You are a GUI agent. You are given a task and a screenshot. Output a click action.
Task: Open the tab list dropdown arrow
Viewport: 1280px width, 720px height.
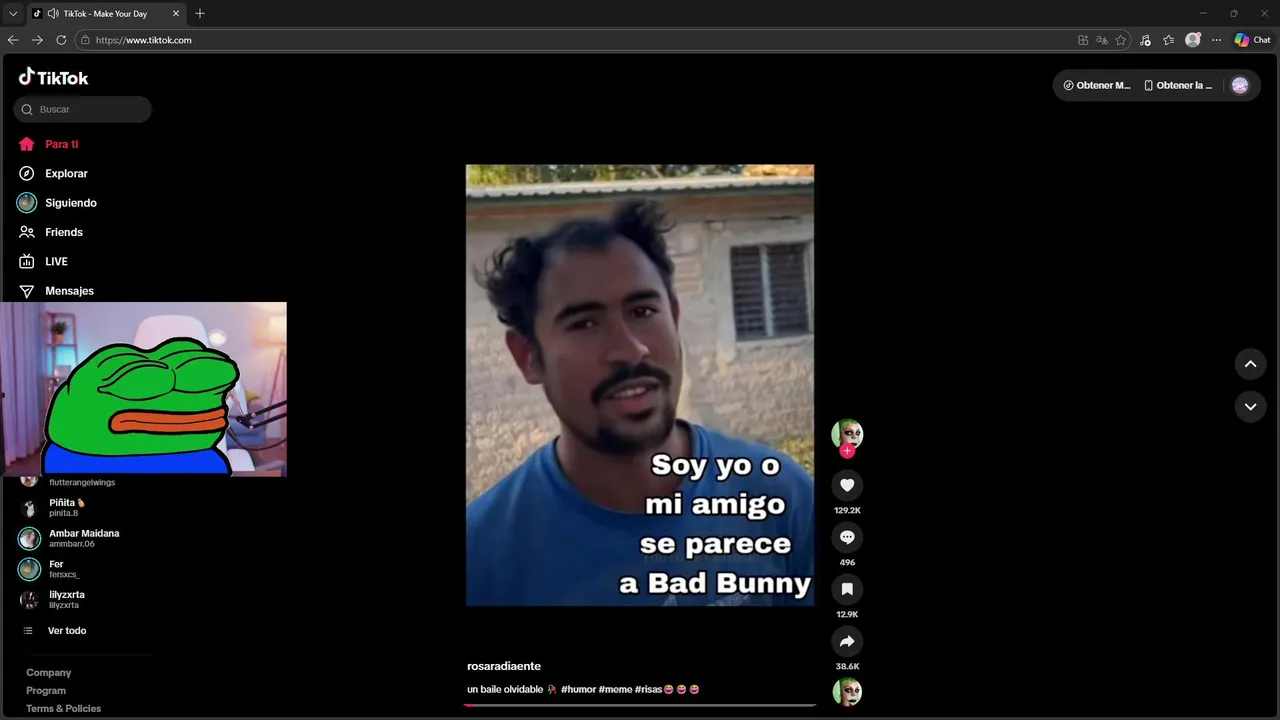(12, 14)
